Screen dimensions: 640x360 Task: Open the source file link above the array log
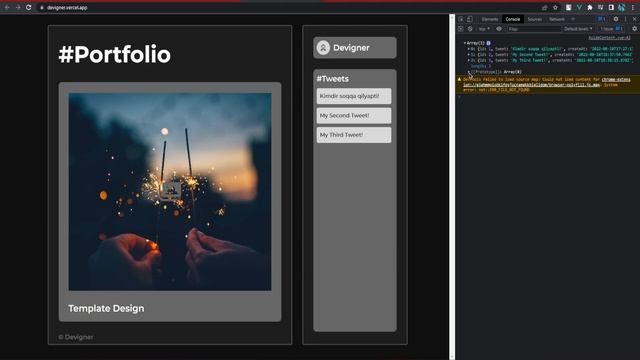tap(609, 38)
